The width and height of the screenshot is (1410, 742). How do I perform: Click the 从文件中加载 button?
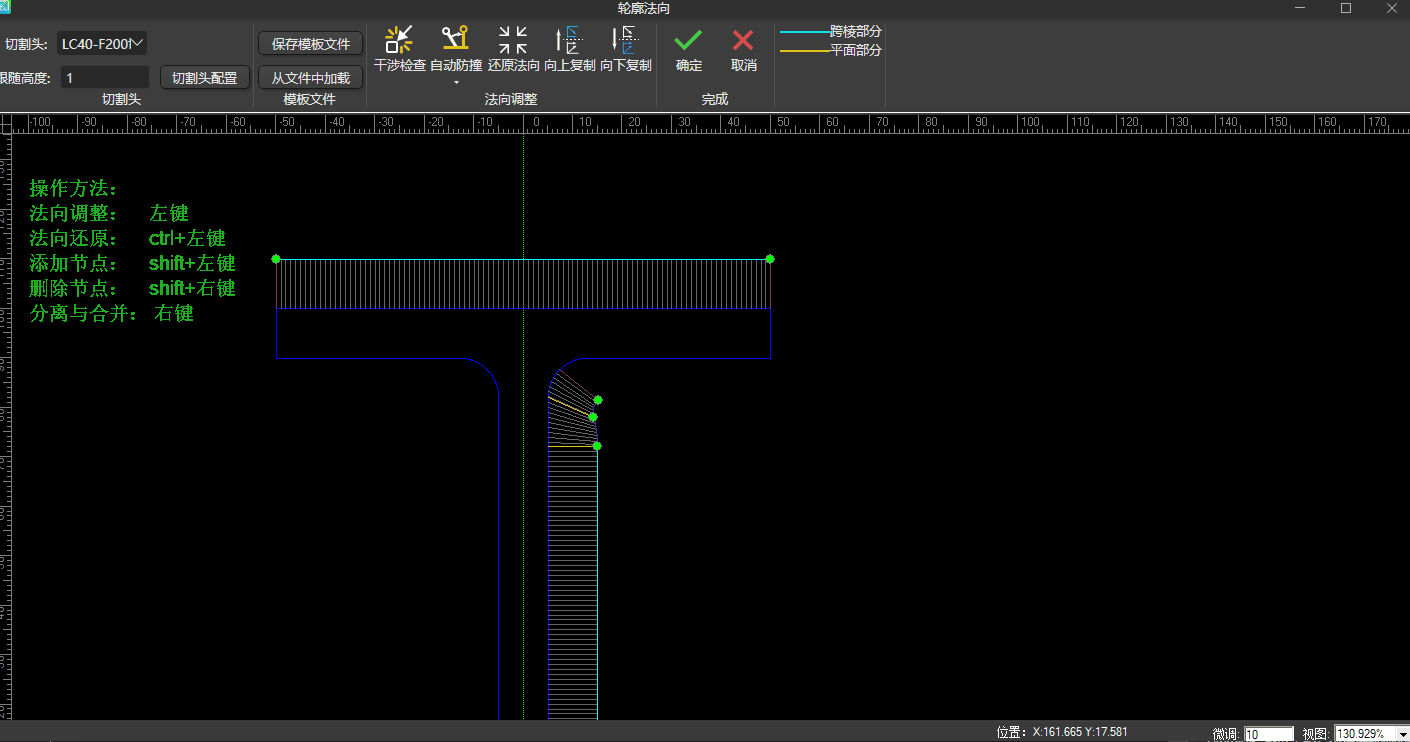(x=311, y=77)
